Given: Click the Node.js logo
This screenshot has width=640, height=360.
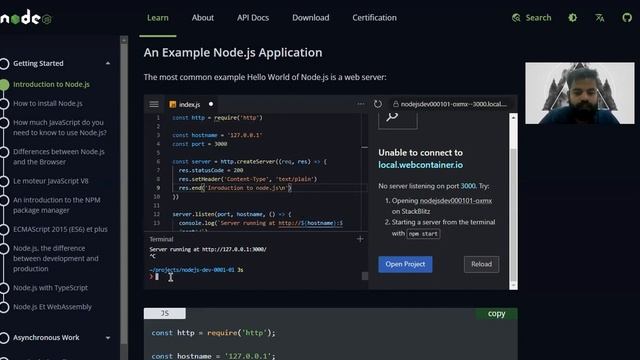Looking at the screenshot, I should (x=25, y=18).
